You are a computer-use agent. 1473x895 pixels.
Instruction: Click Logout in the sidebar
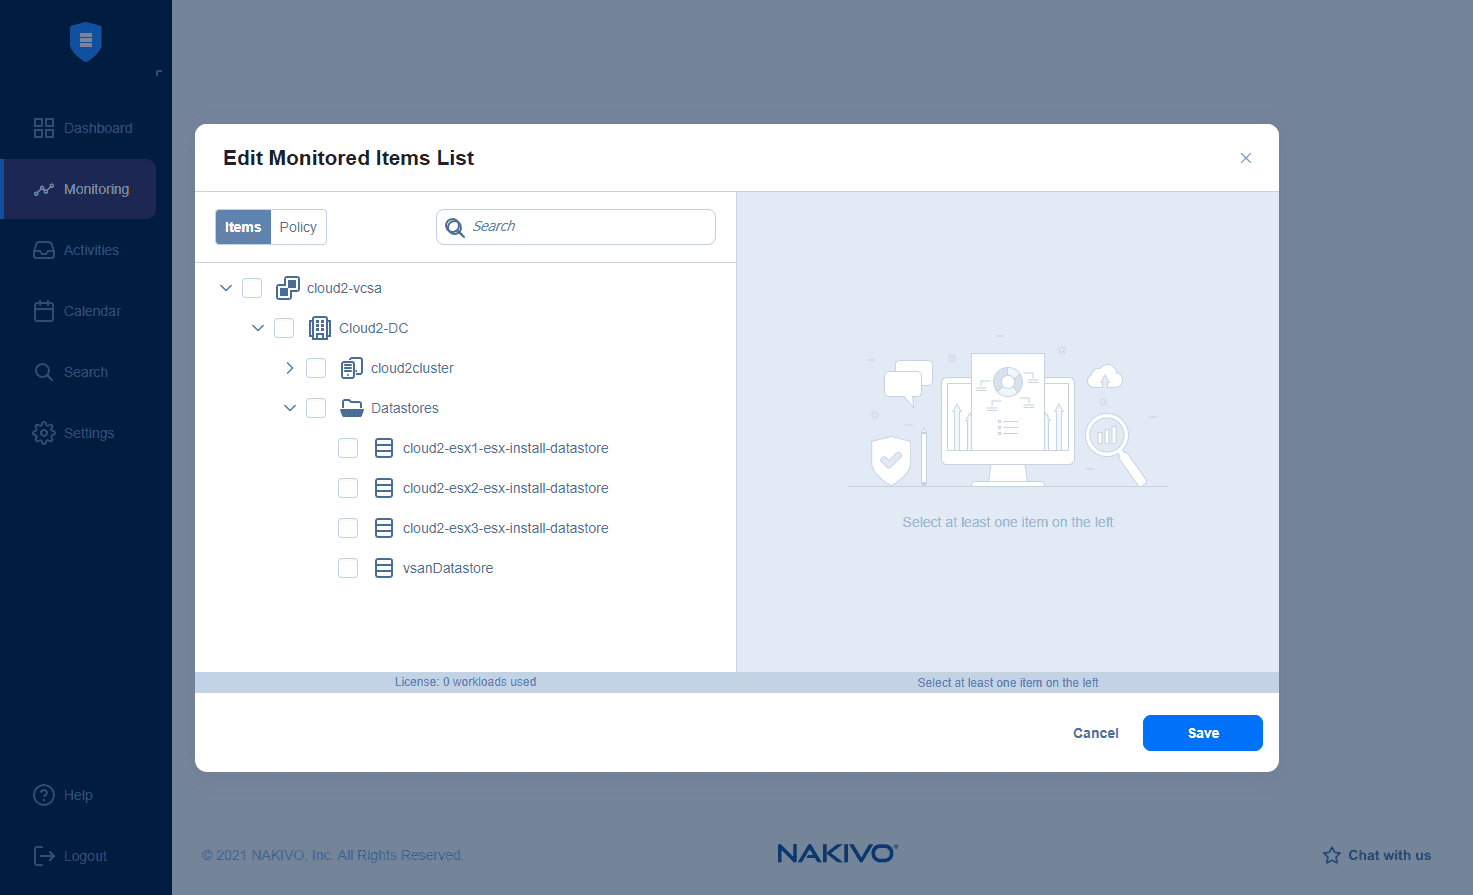click(80, 856)
